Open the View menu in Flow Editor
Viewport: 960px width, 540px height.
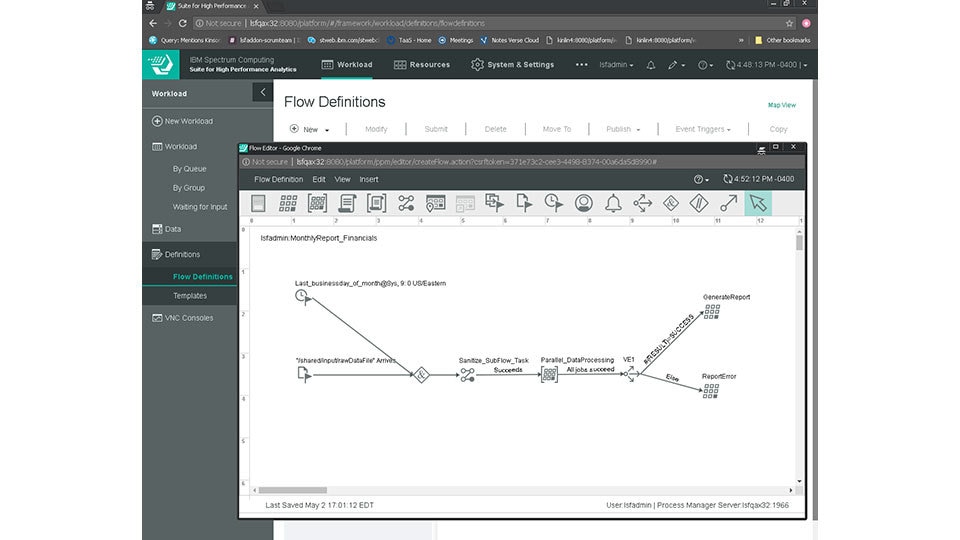click(342, 179)
